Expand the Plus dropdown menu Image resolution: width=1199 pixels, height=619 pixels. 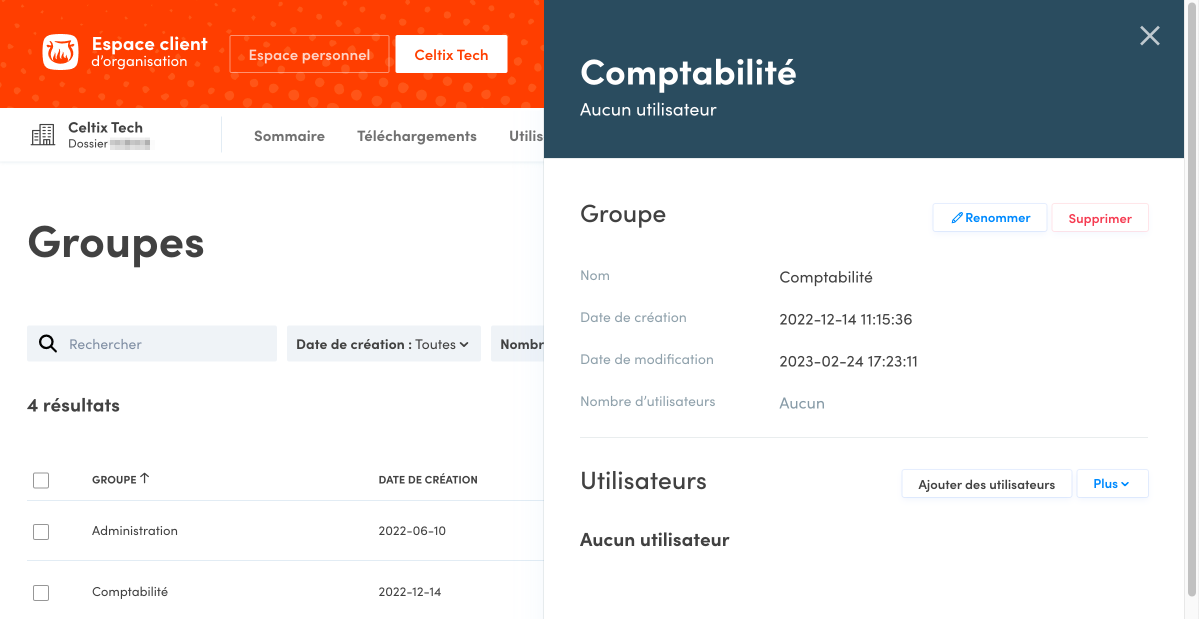pyautogui.click(x=1111, y=484)
